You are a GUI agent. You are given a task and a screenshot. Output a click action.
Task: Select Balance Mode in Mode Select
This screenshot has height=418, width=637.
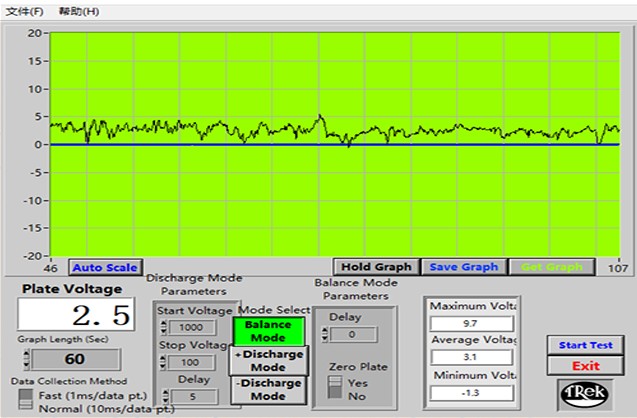(x=268, y=331)
